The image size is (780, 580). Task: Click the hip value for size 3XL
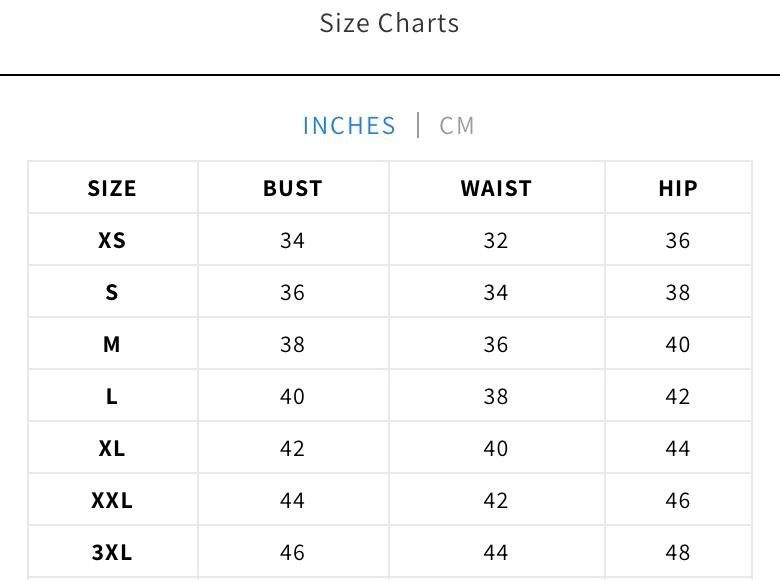click(677, 552)
